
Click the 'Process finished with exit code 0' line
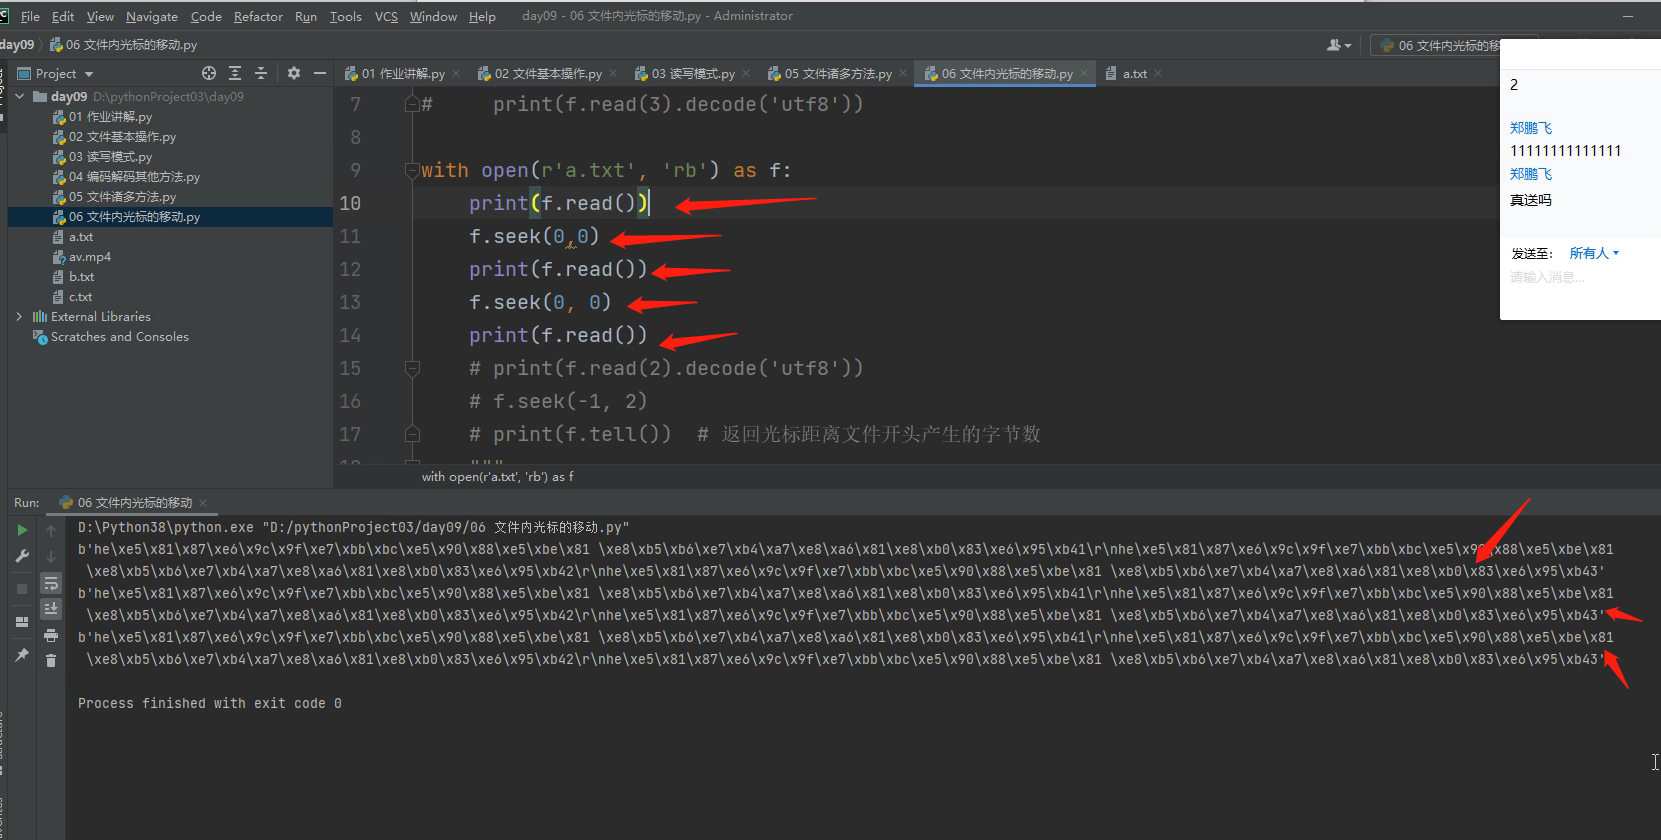(x=210, y=704)
